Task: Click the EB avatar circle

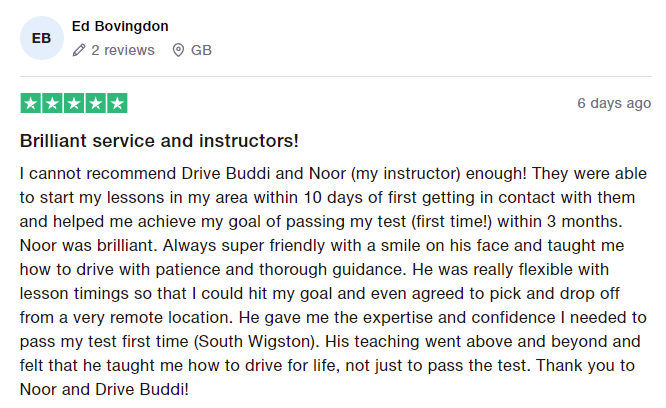Action: pos(42,38)
